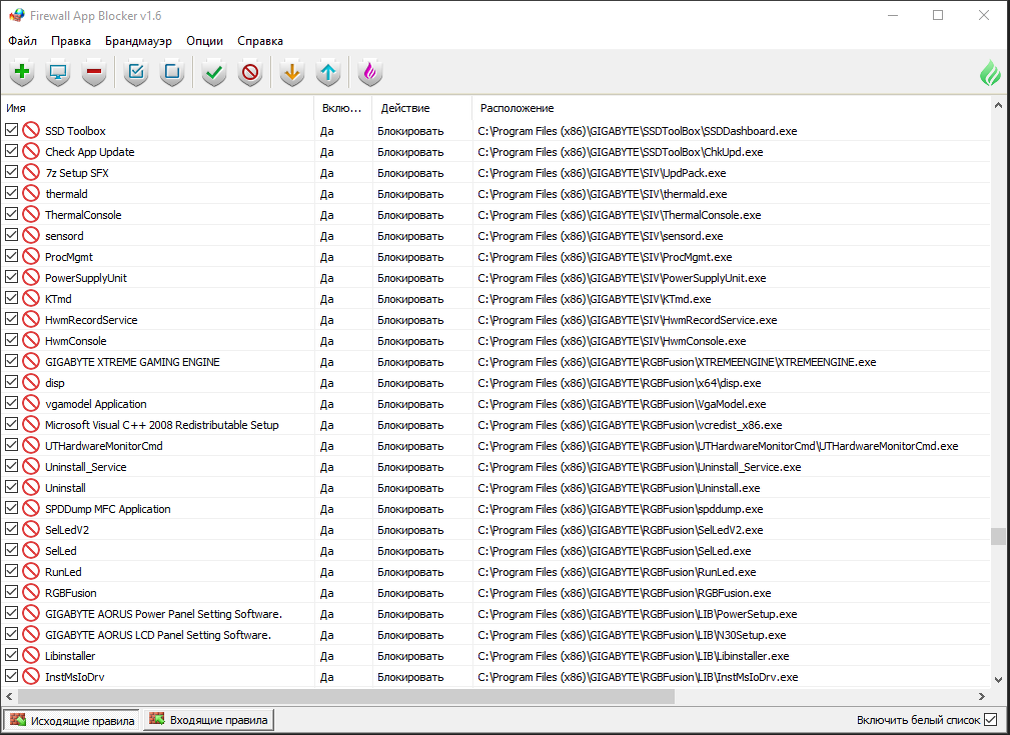The height and width of the screenshot is (735, 1010).
Task: Click the horizontal scrollbar thumb
Action: (x=346, y=696)
